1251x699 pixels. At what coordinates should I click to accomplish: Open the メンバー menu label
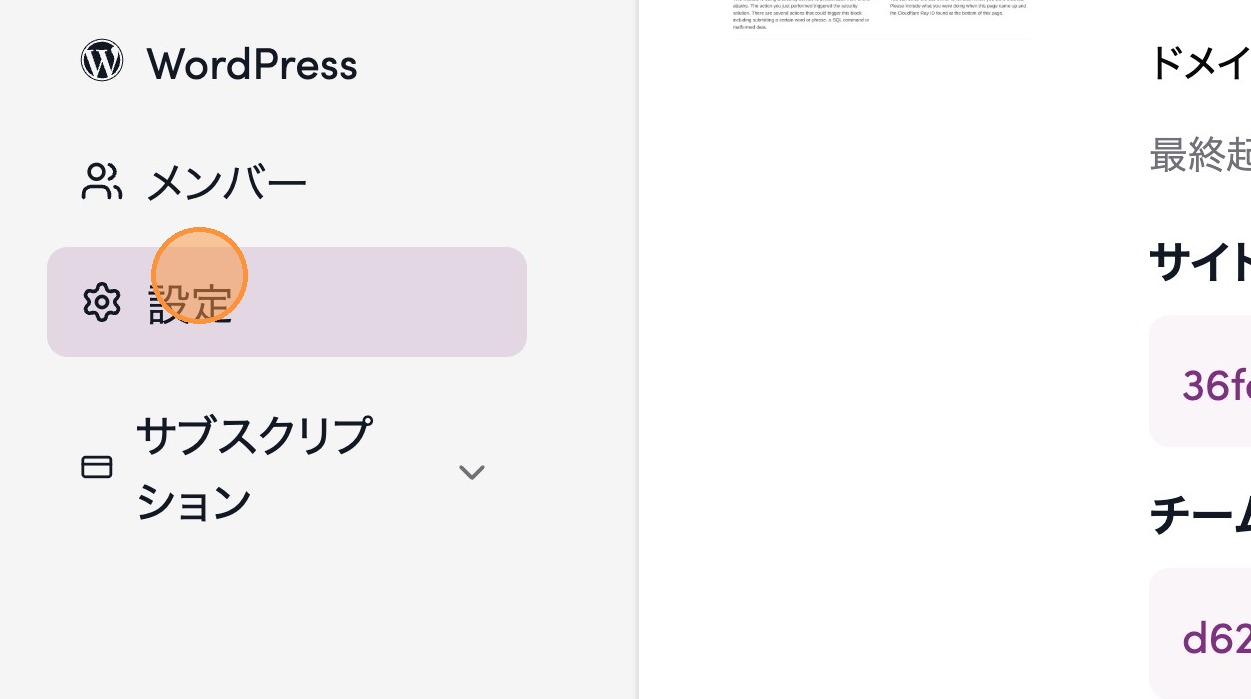[226, 184]
